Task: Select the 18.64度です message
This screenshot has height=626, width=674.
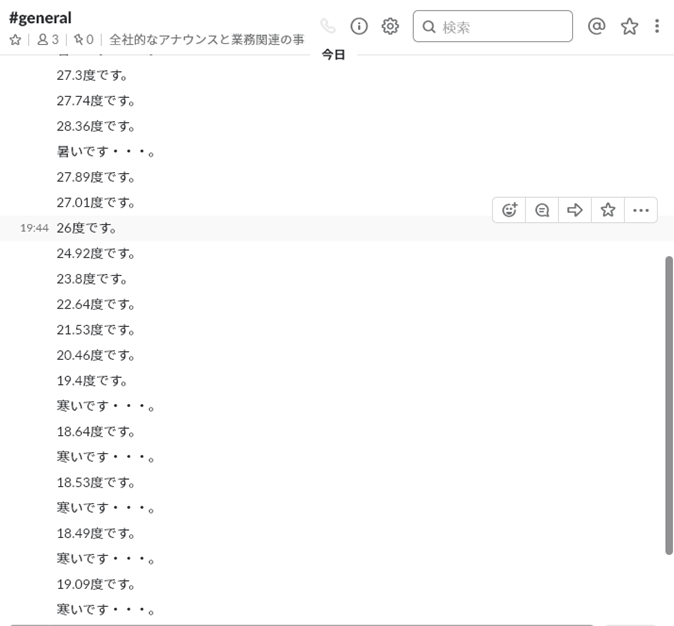Action: coord(96,432)
